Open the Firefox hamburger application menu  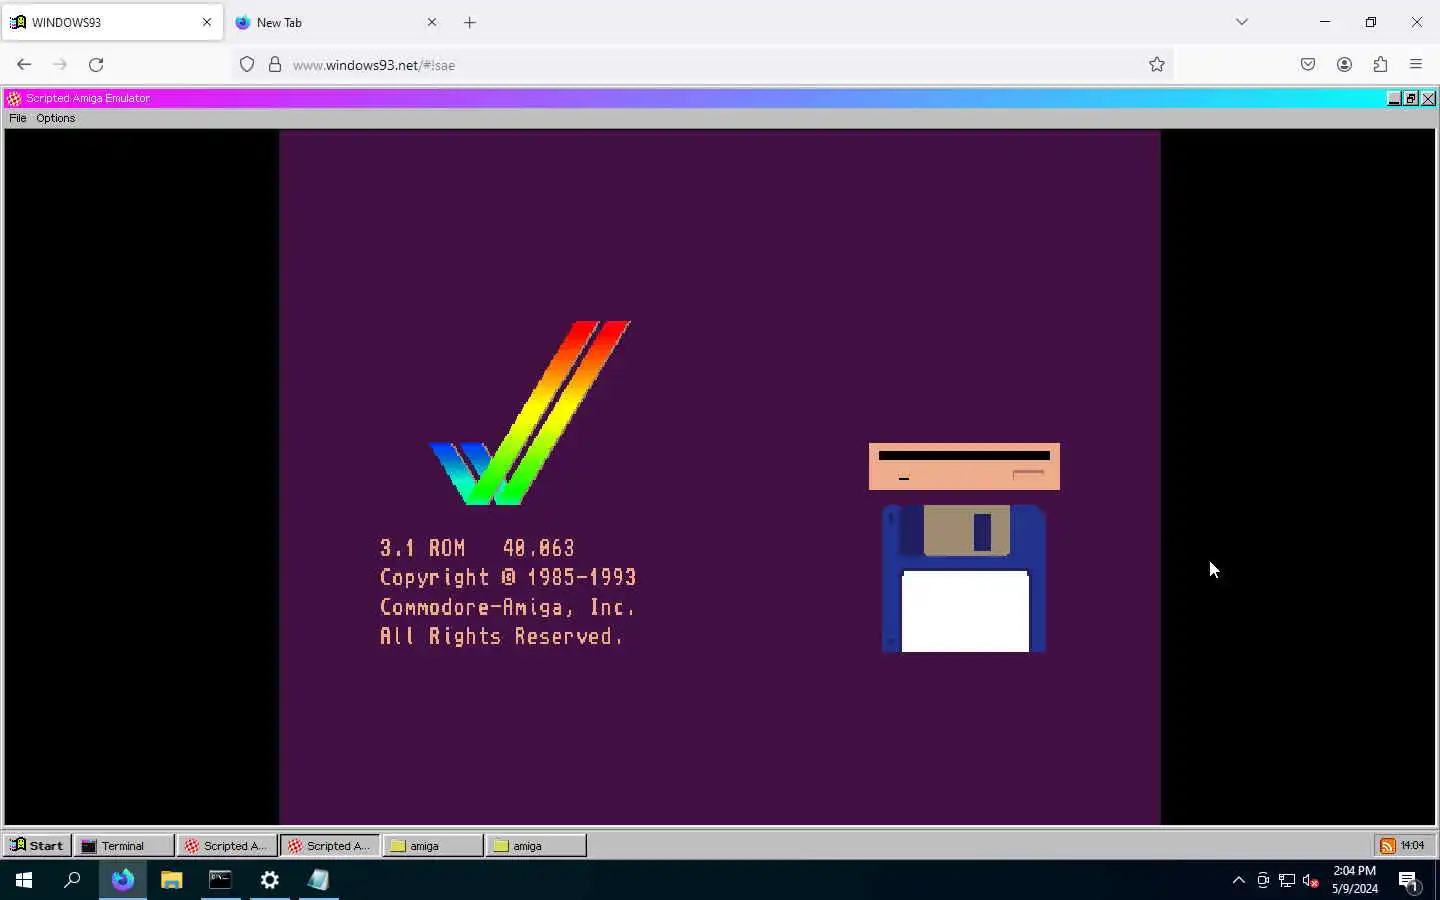pos(1416,65)
